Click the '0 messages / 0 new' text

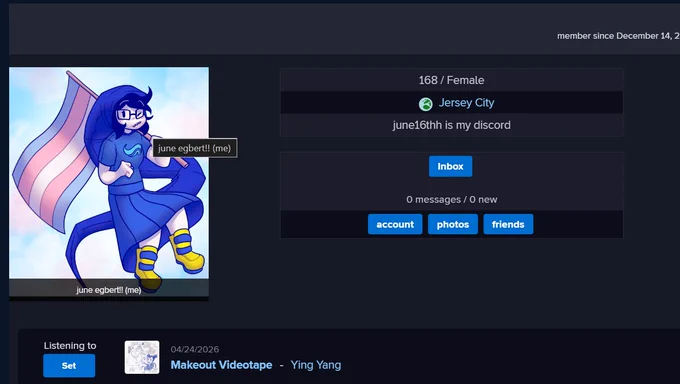pos(451,200)
